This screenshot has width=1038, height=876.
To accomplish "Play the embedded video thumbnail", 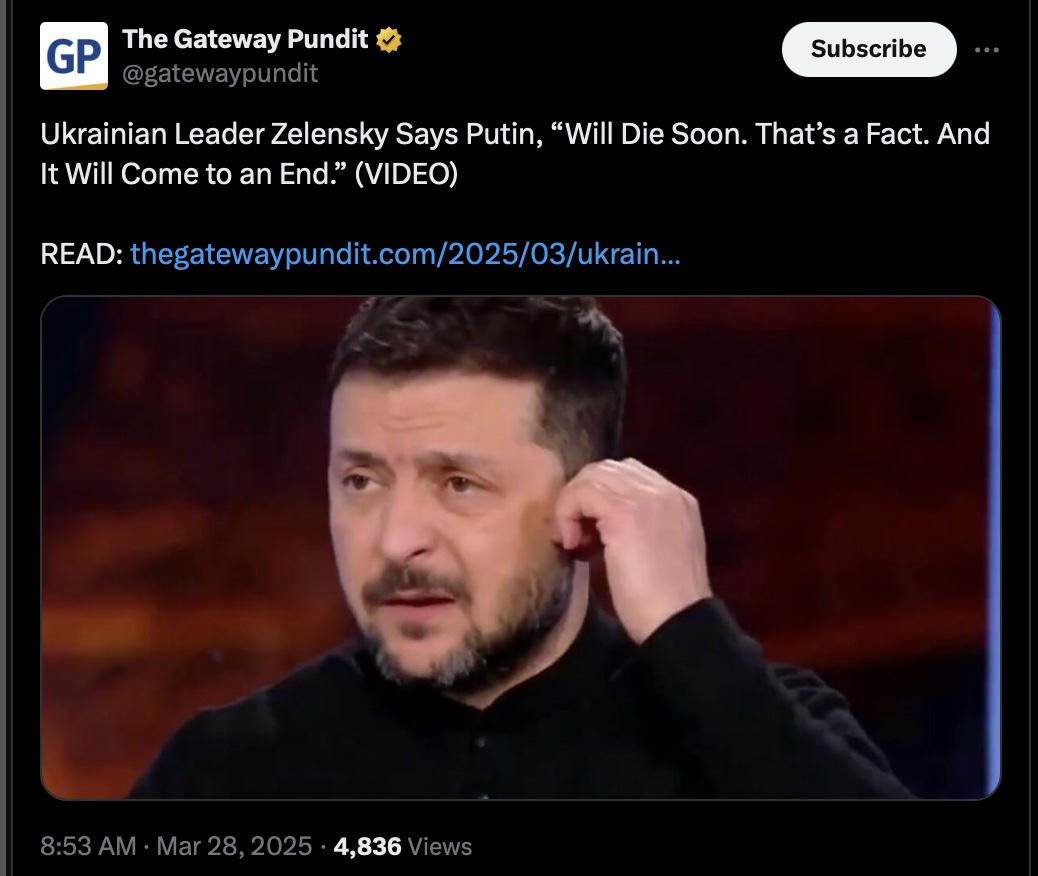I will (520, 548).
